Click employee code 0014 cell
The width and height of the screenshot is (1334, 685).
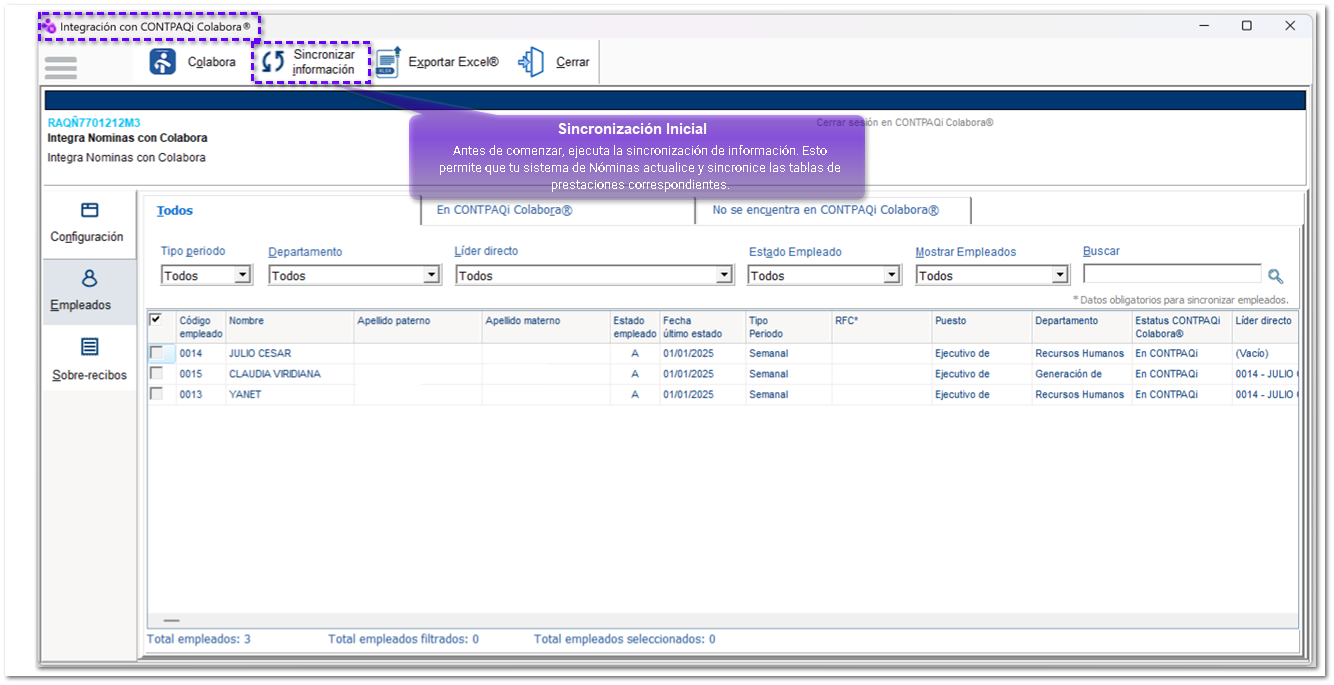point(201,353)
